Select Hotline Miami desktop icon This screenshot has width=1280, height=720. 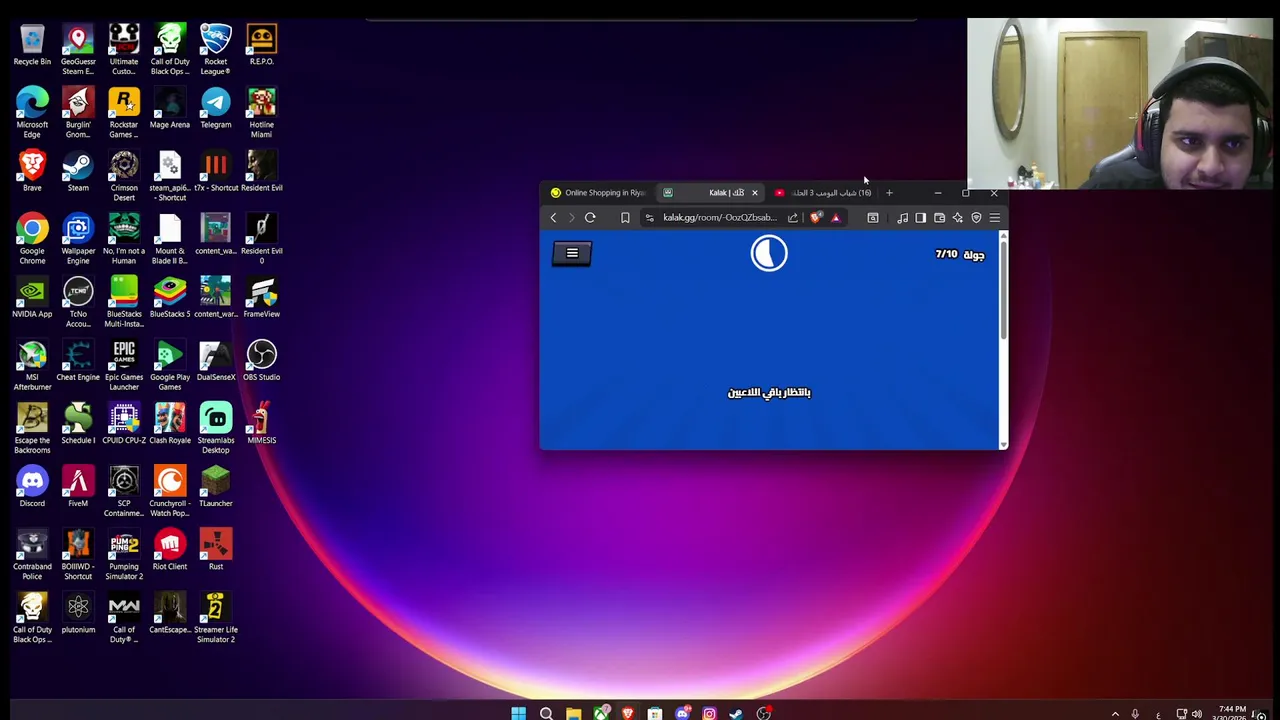point(262,114)
